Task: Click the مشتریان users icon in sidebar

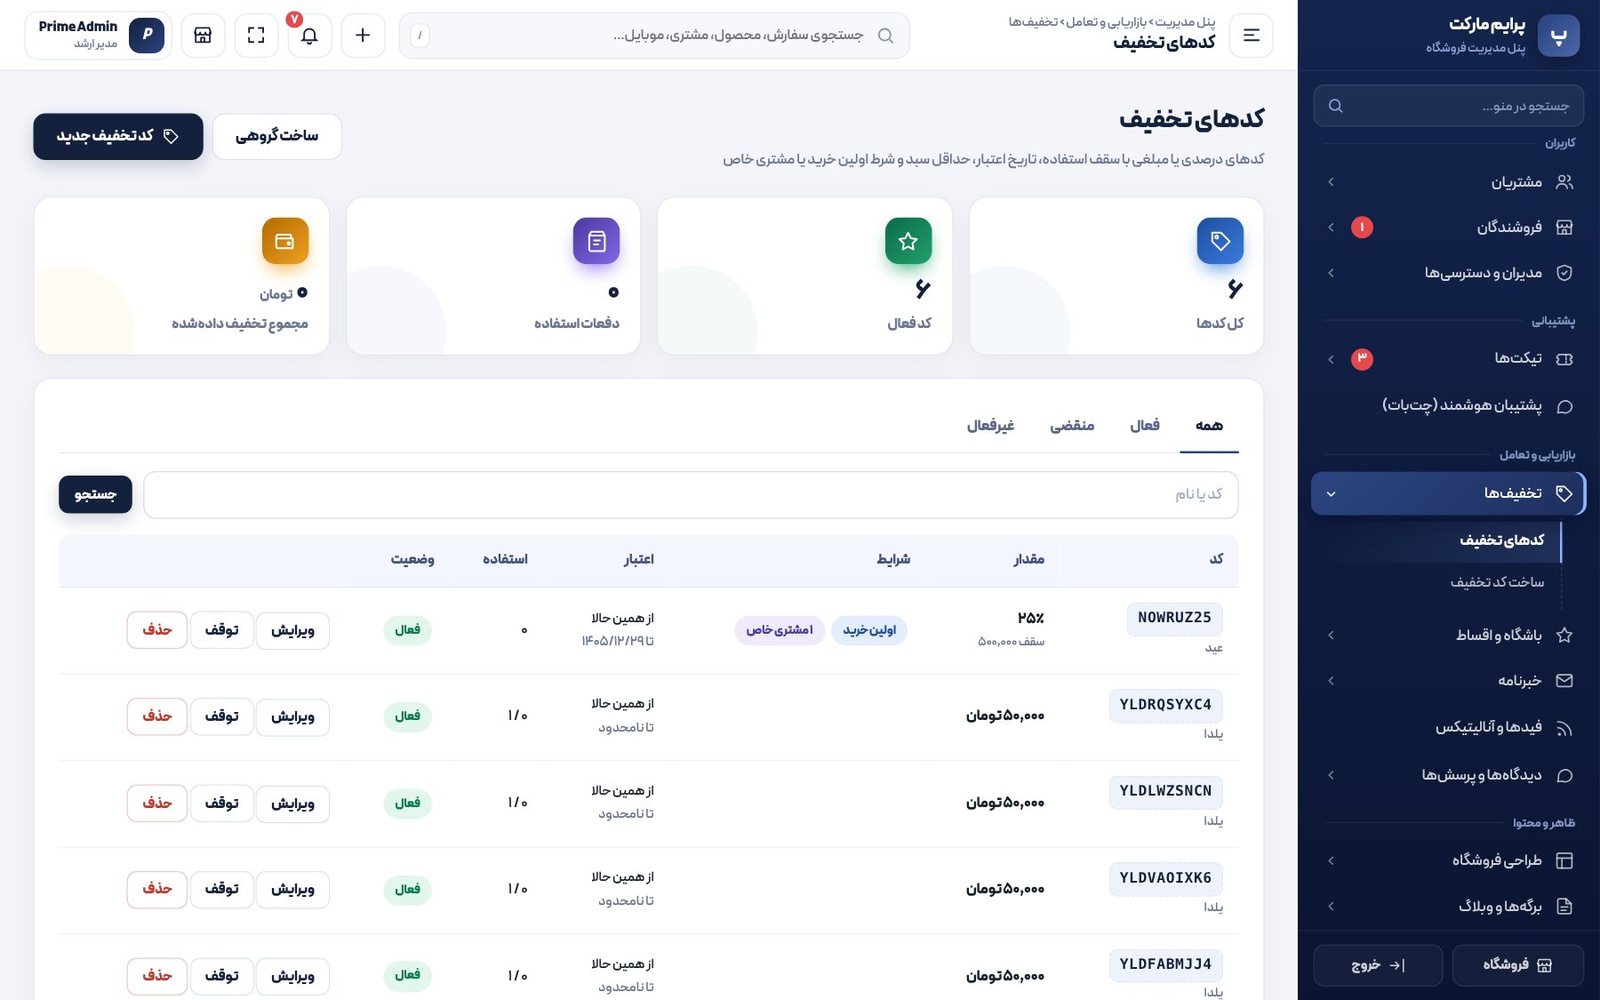Action: point(1565,182)
